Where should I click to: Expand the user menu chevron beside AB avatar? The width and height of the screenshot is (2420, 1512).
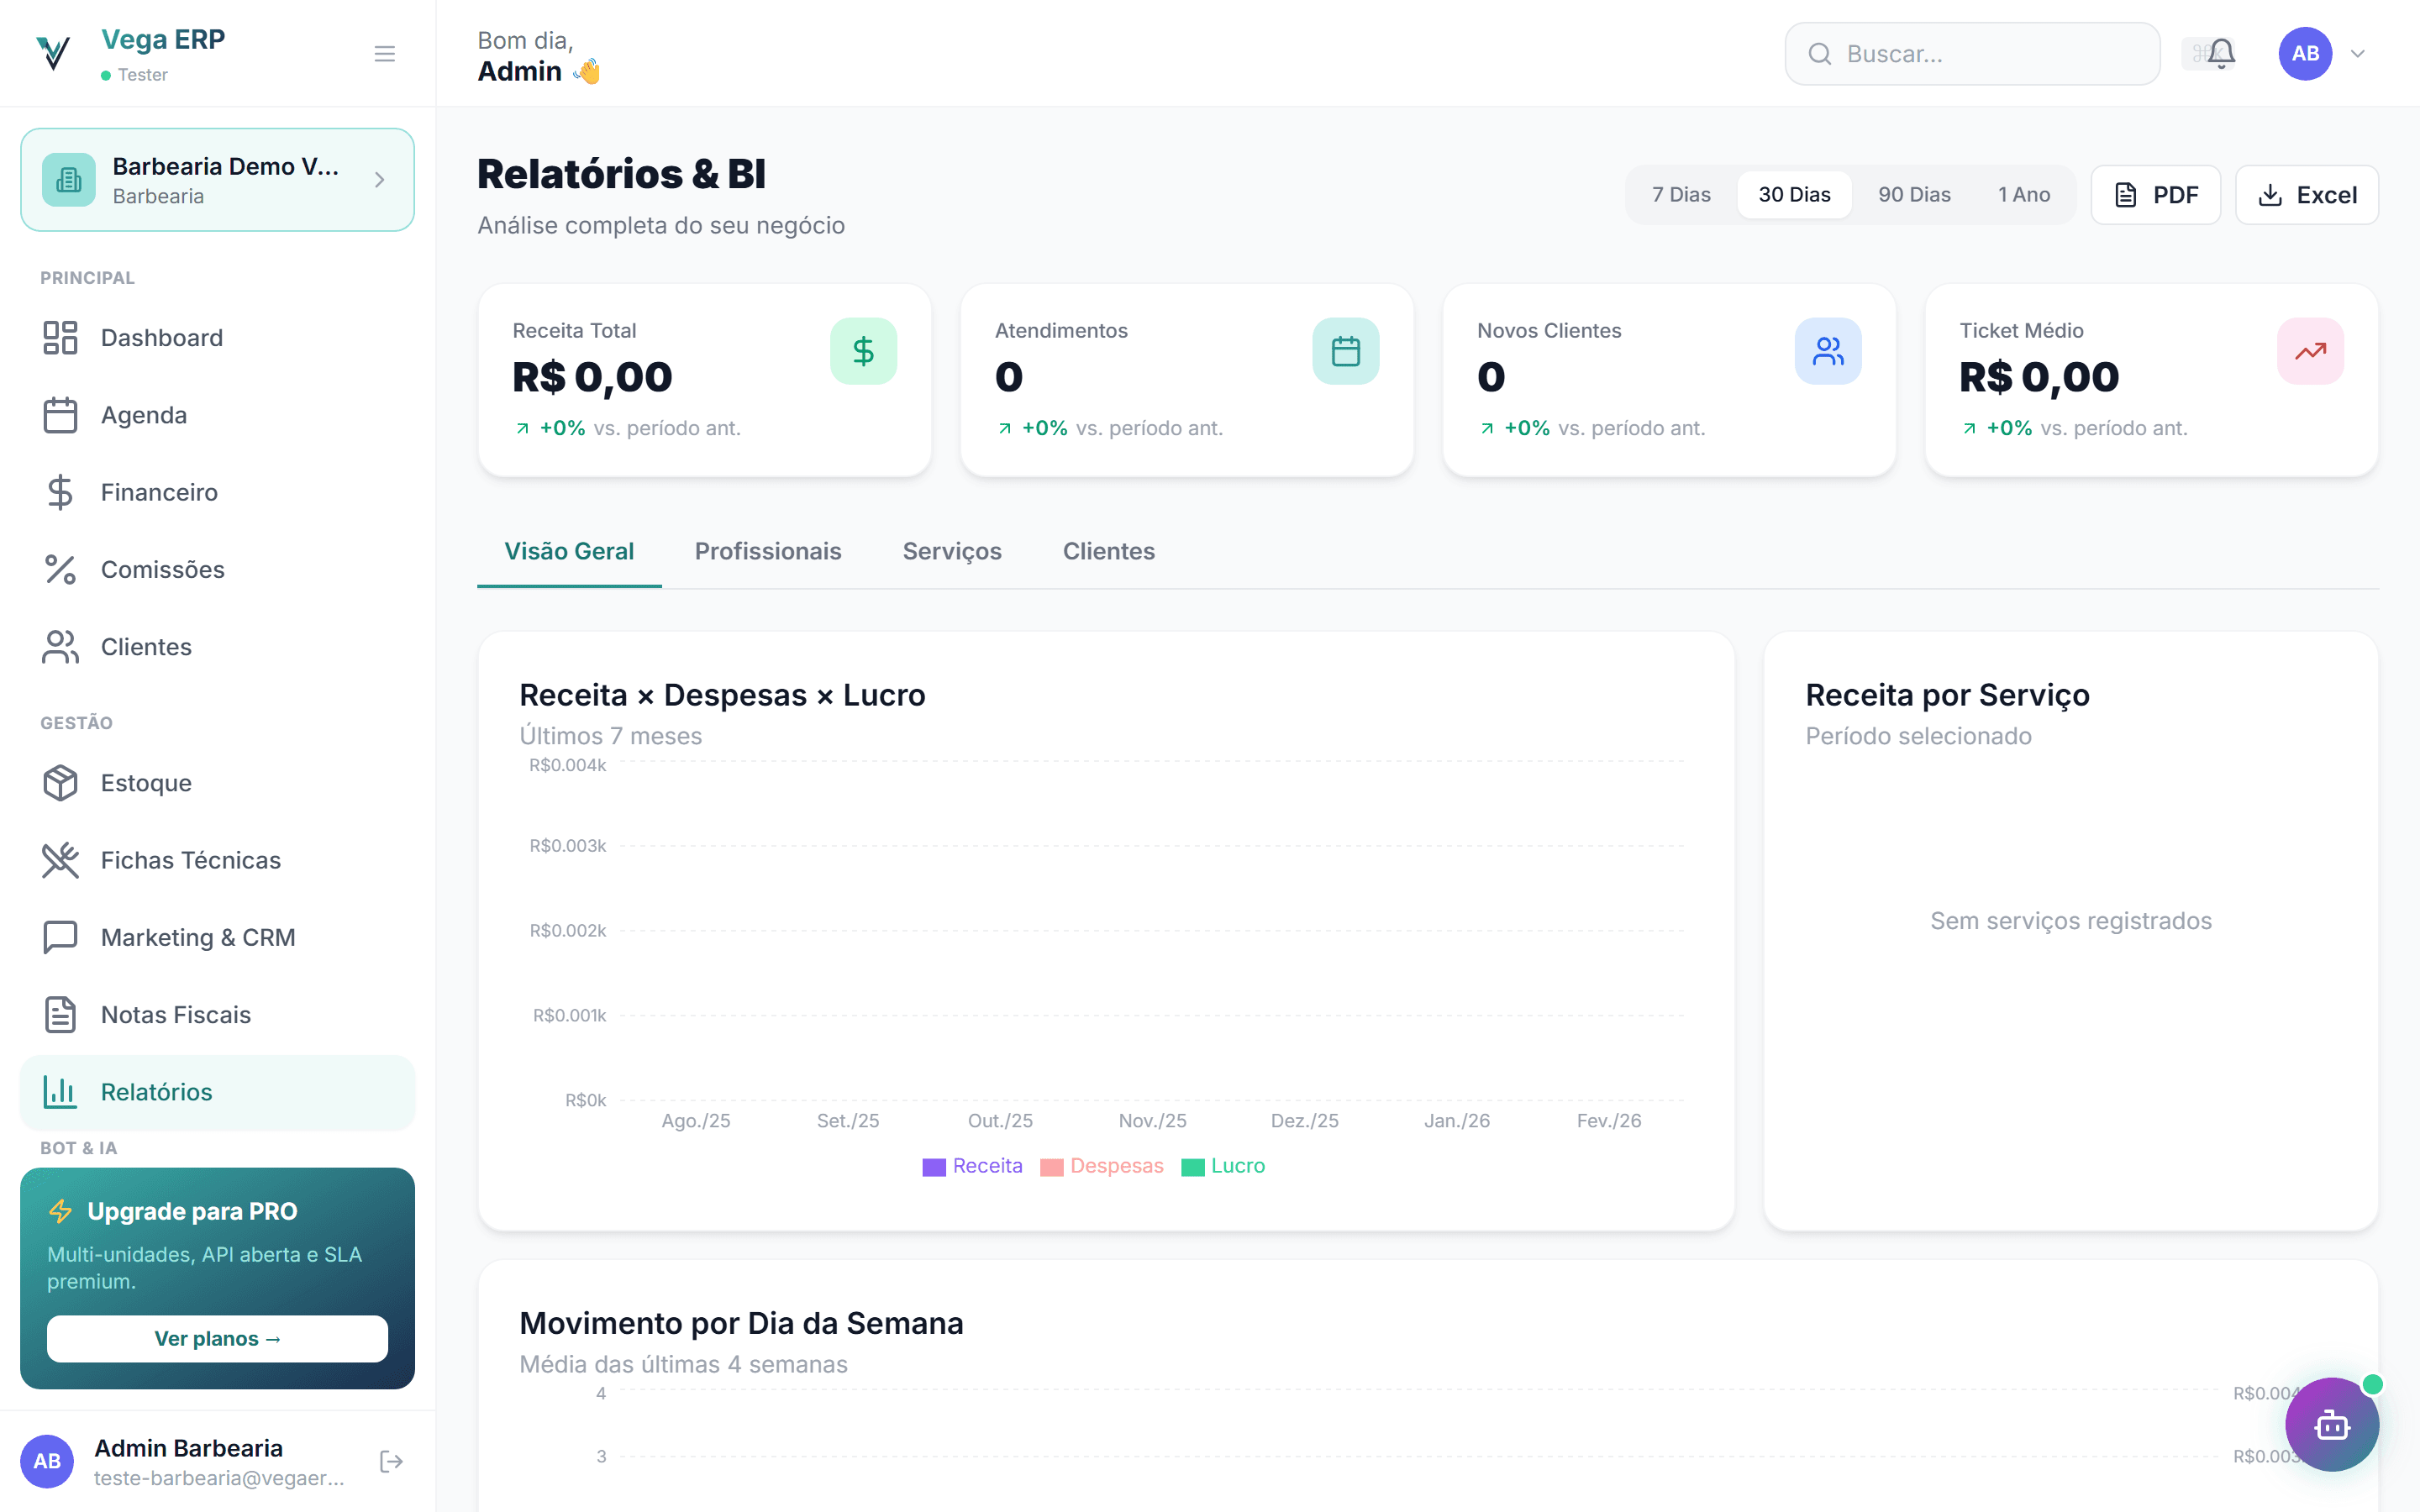coord(2358,54)
